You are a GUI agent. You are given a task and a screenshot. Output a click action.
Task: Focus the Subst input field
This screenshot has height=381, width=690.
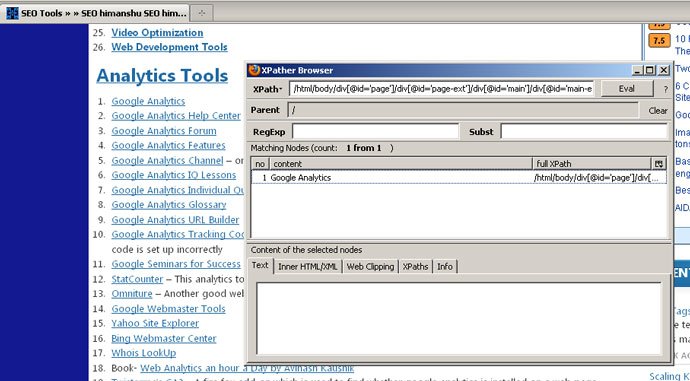[584, 132]
